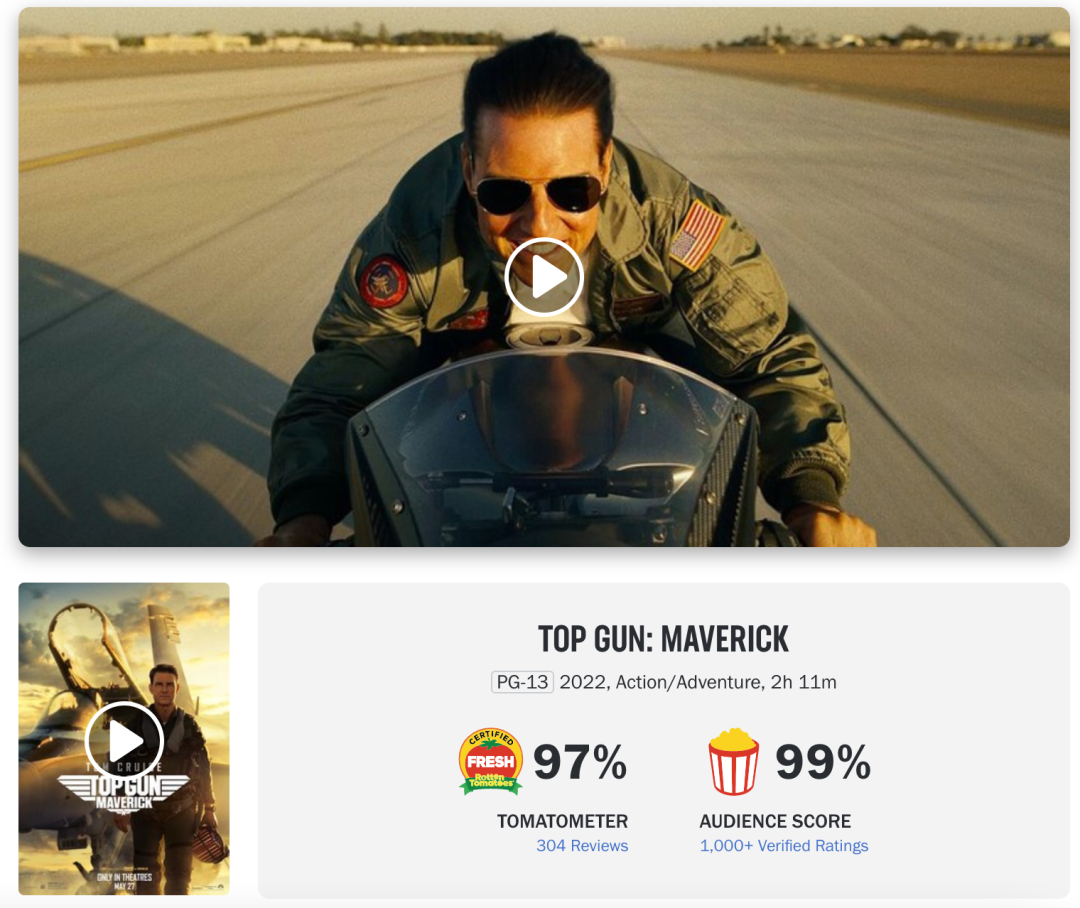Image resolution: width=1080 pixels, height=908 pixels.
Task: Click the 99% audience score value
Action: click(x=823, y=762)
